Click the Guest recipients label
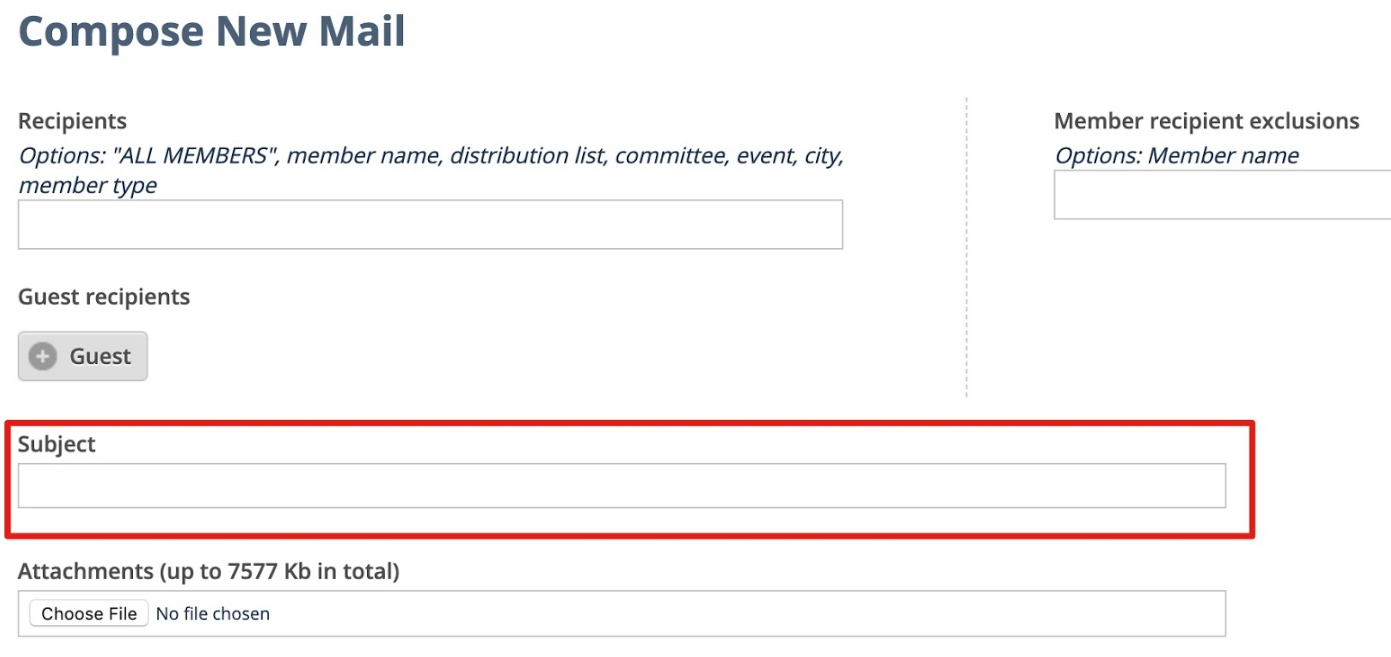 click(x=104, y=297)
